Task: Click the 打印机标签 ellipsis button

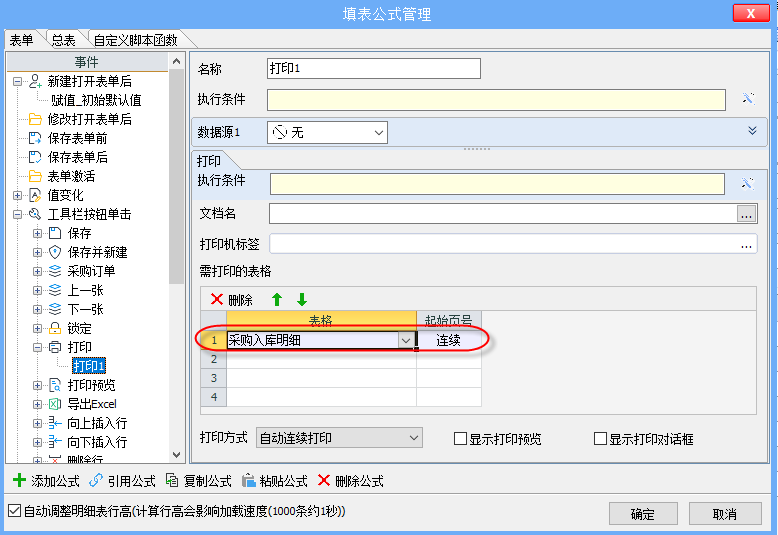Action: tap(746, 245)
